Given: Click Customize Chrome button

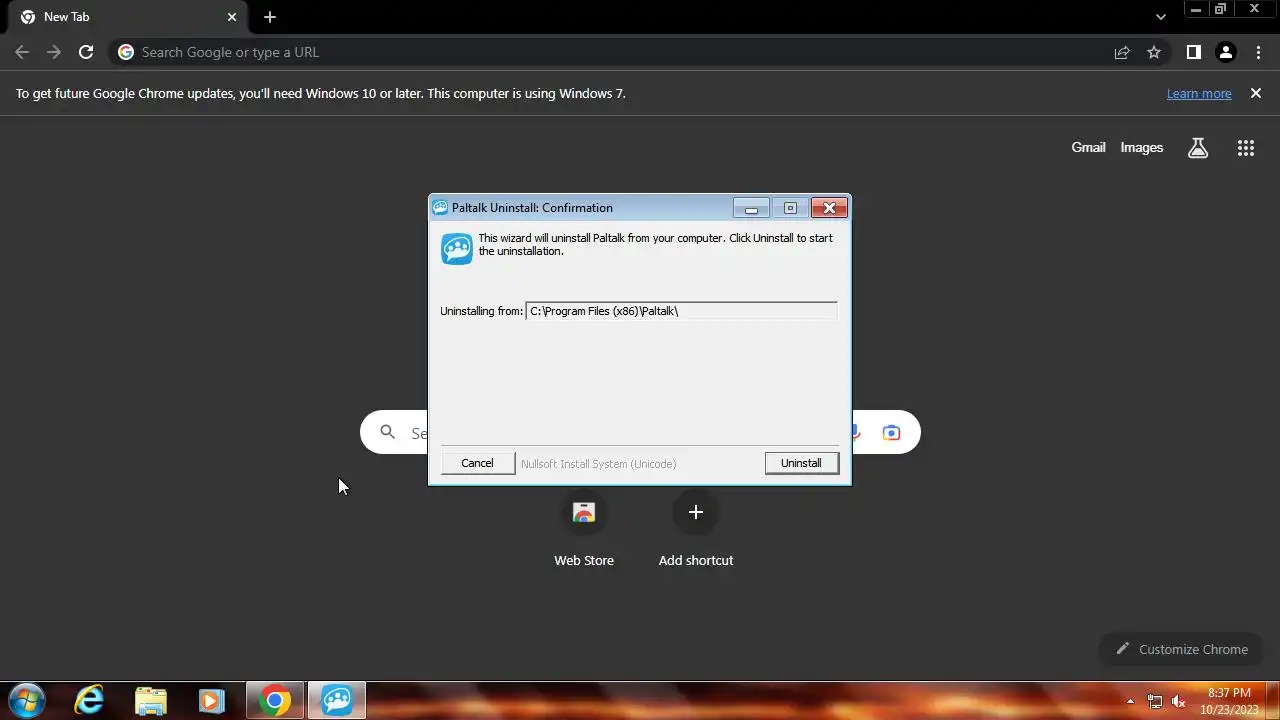Looking at the screenshot, I should click(1182, 649).
